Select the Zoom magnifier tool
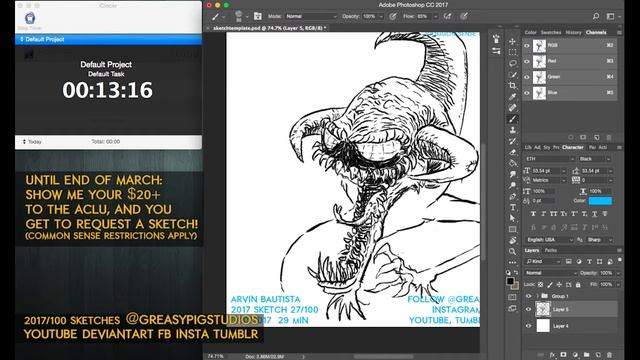 pos(512,251)
